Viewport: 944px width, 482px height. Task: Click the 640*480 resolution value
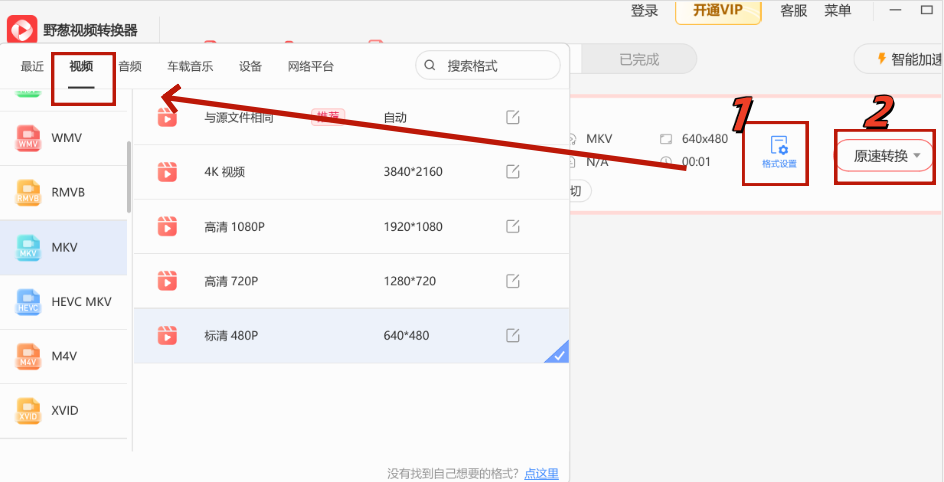(406, 335)
